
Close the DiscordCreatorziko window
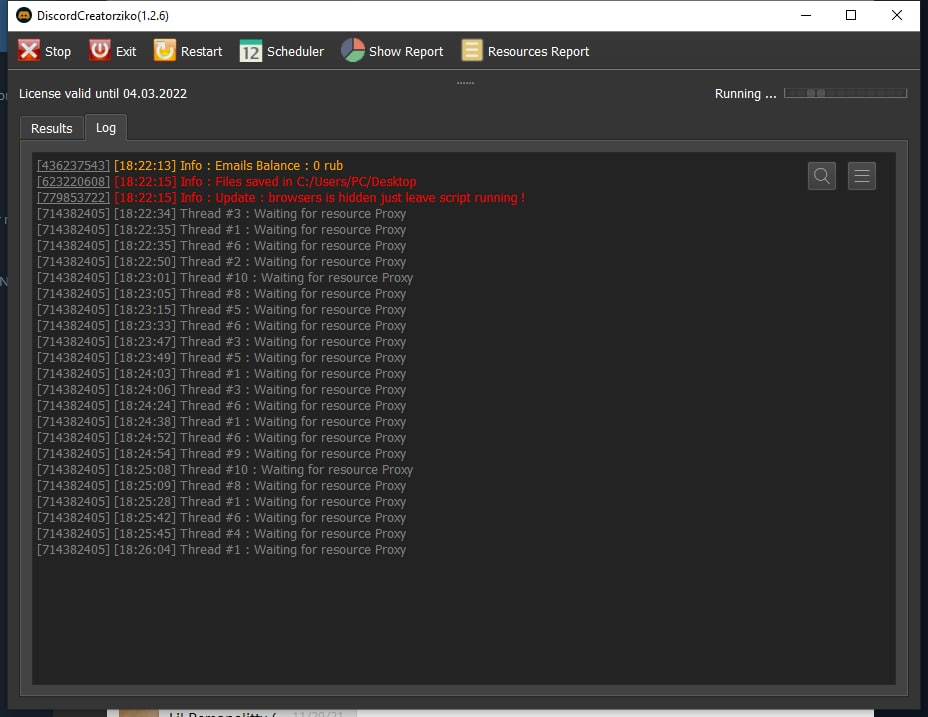point(897,15)
